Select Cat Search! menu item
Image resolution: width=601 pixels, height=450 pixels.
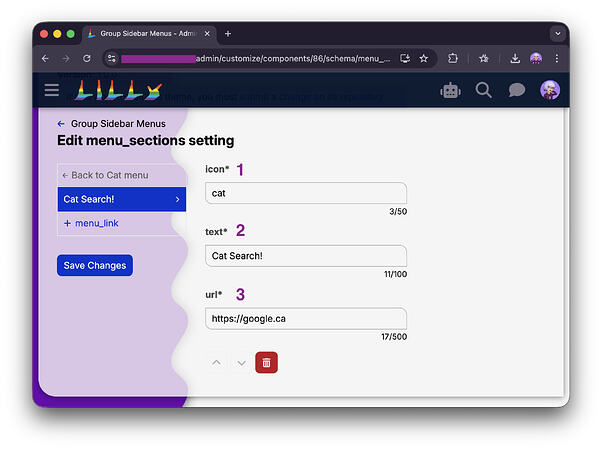click(122, 199)
